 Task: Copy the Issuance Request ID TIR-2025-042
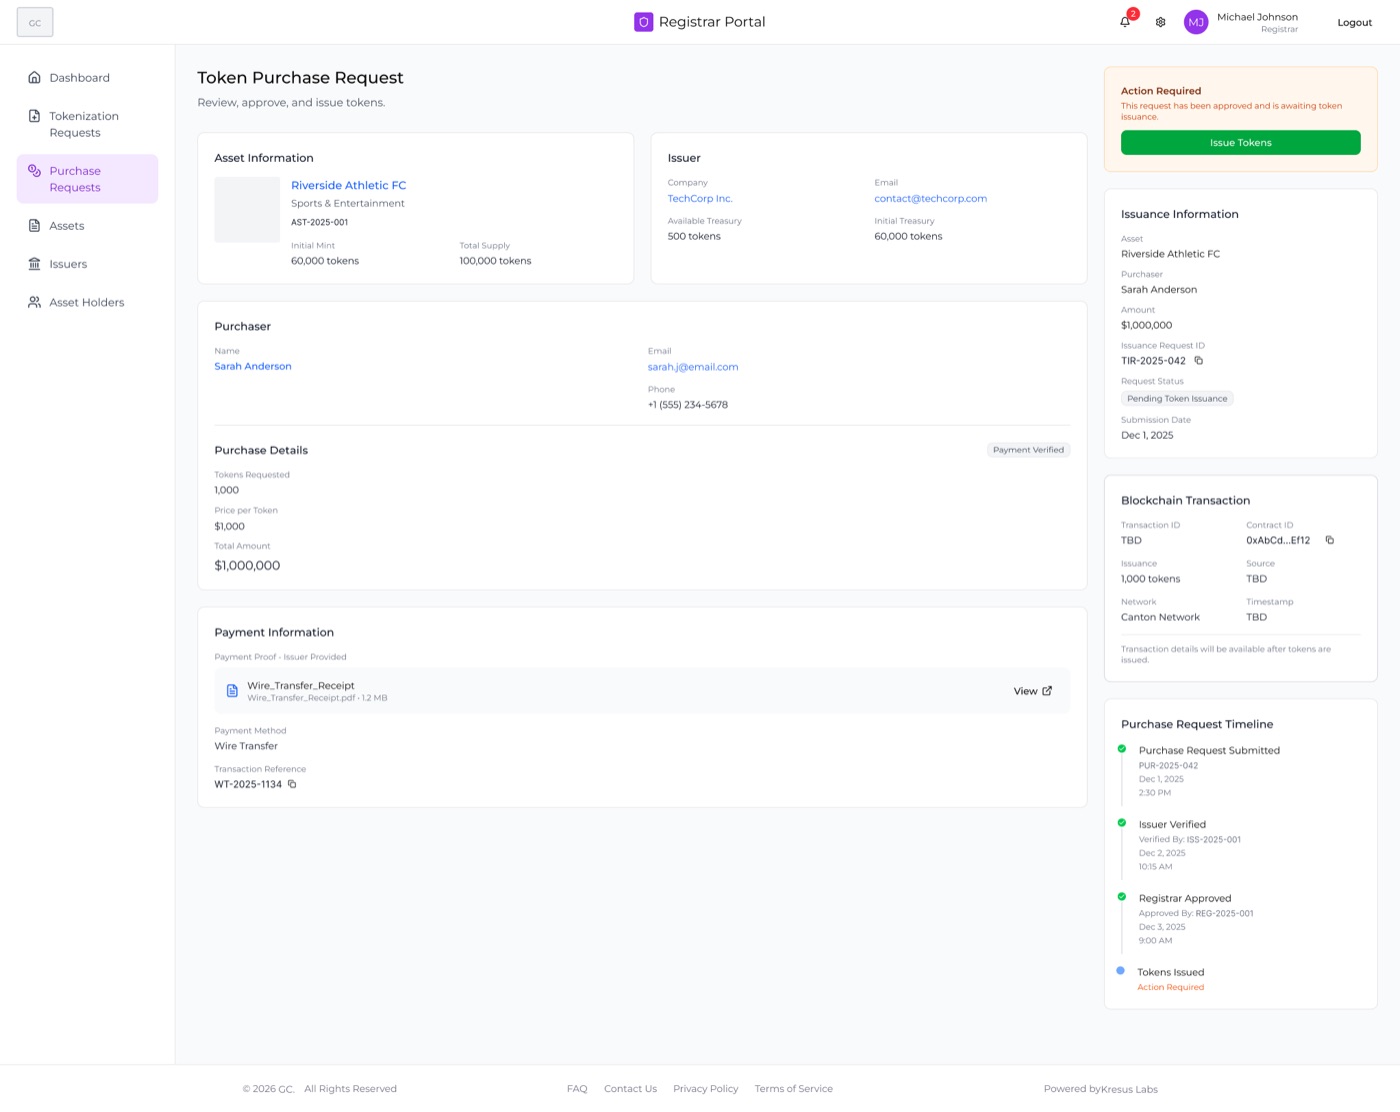click(x=1198, y=361)
